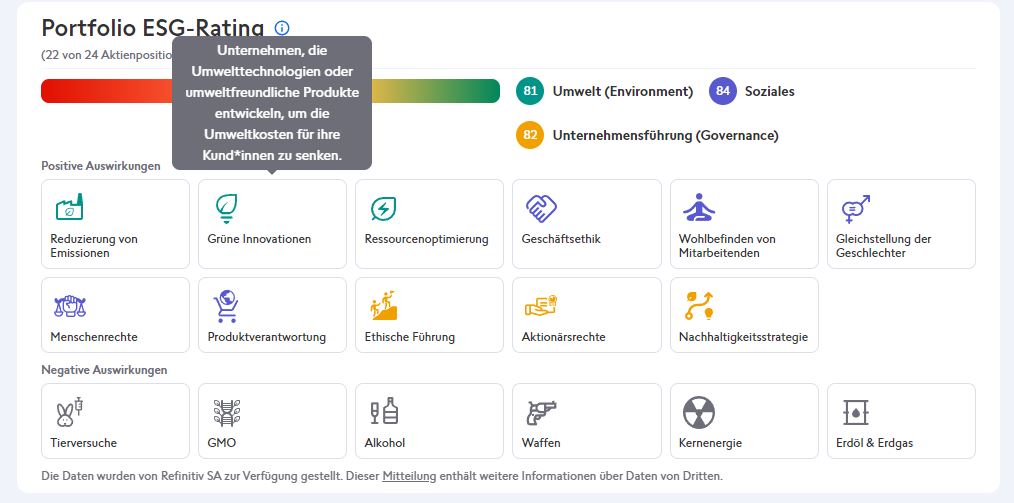The height and width of the screenshot is (503, 1014).
Task: Click the Refinitiv SA data notice text
Action: point(382,476)
